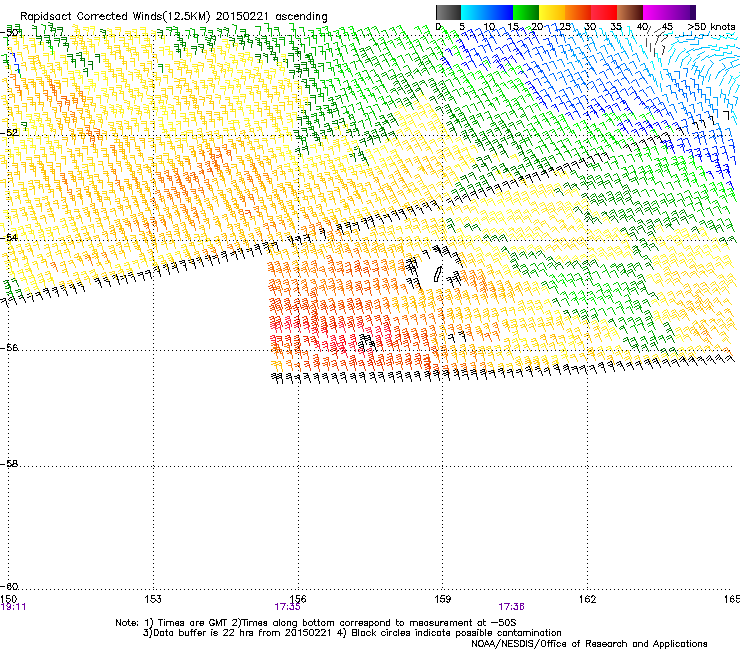Screen dimensions: 740x650
Task: Click the yellow 20-25 knots legend segment
Action: (552, 12)
